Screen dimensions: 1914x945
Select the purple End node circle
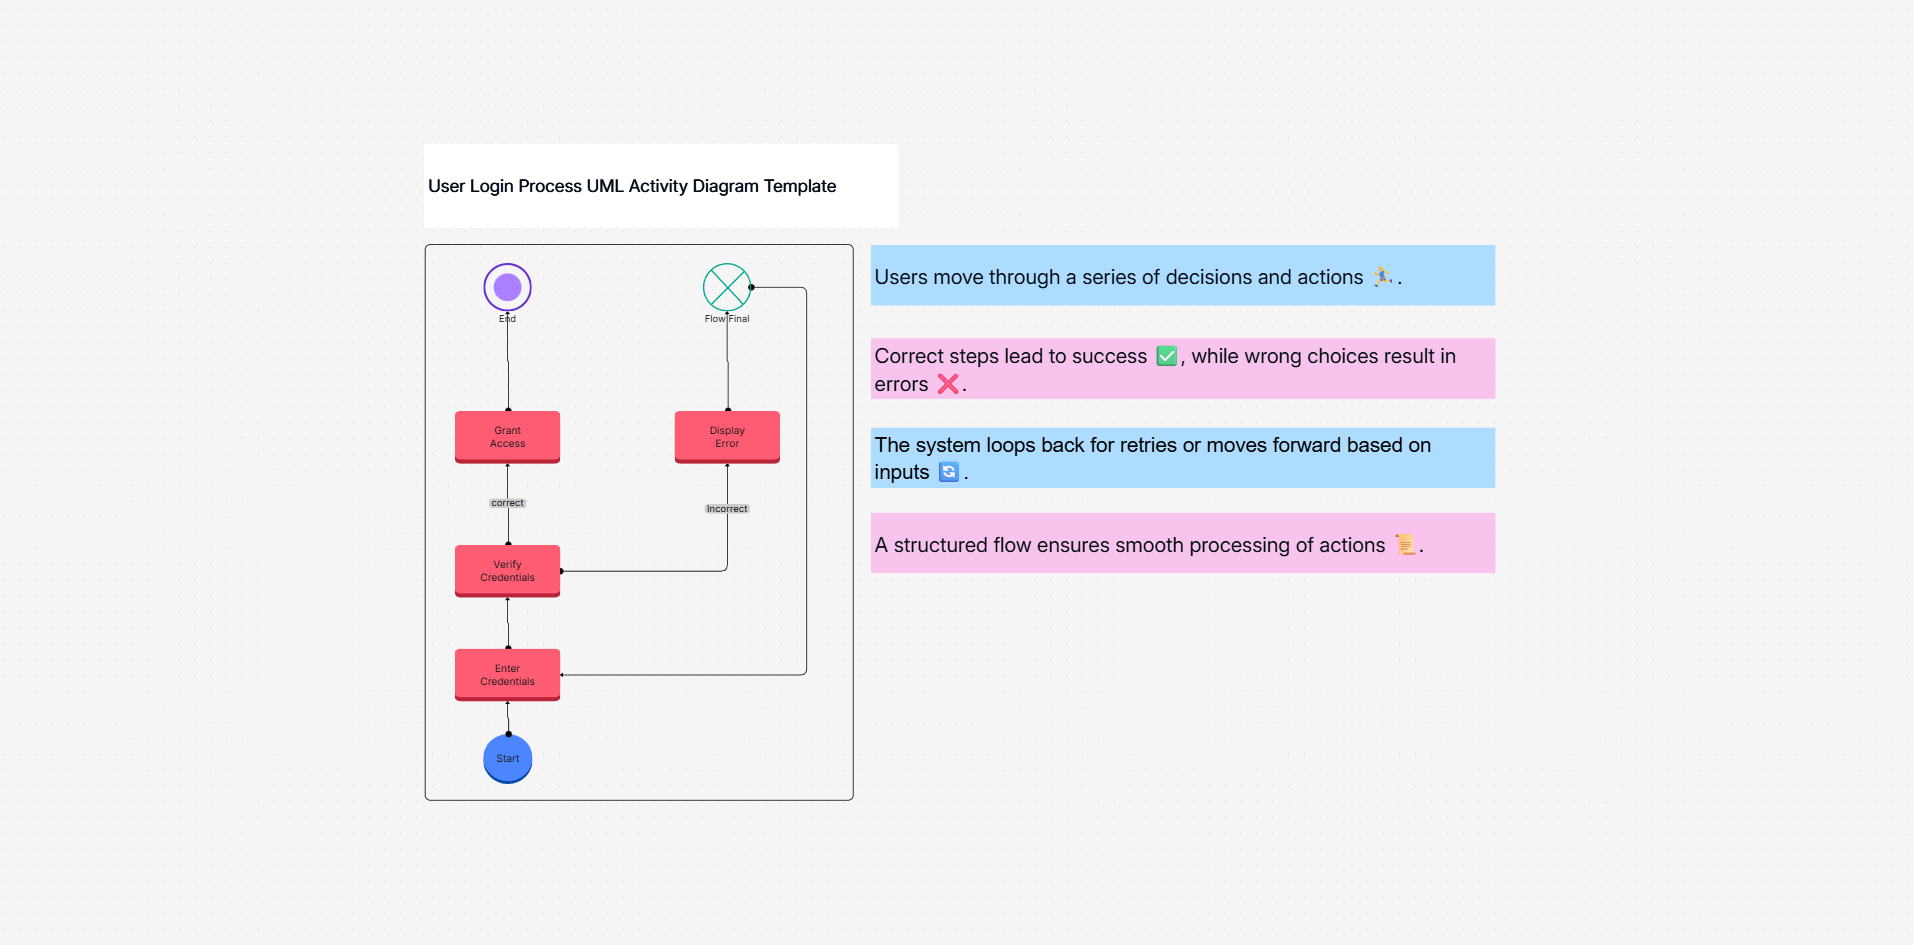point(507,288)
